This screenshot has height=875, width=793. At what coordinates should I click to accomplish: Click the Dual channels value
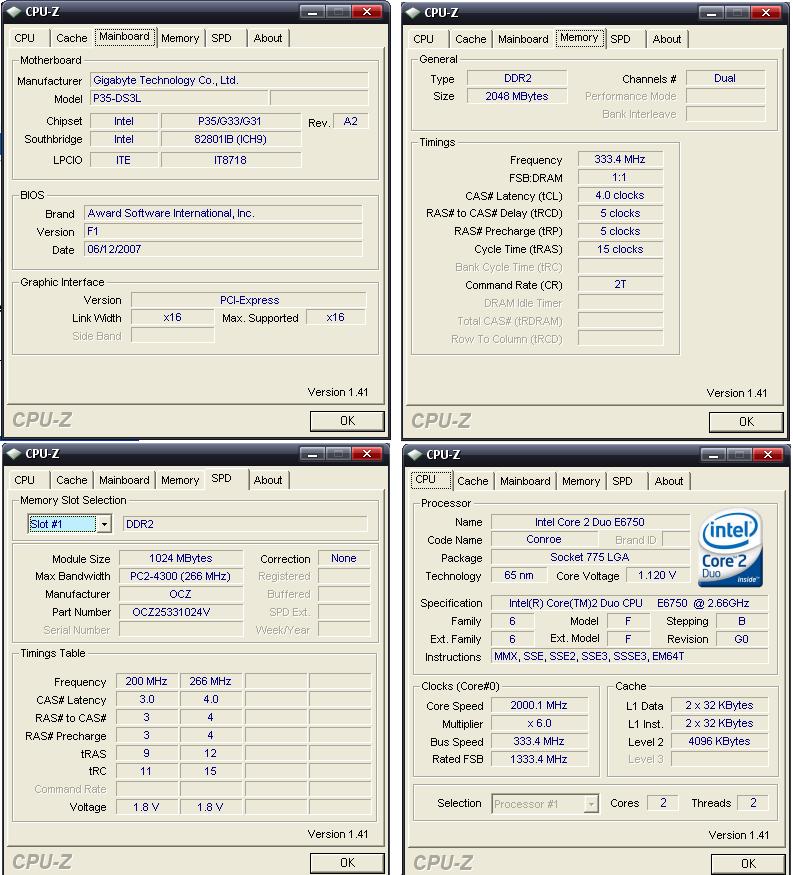(725, 78)
